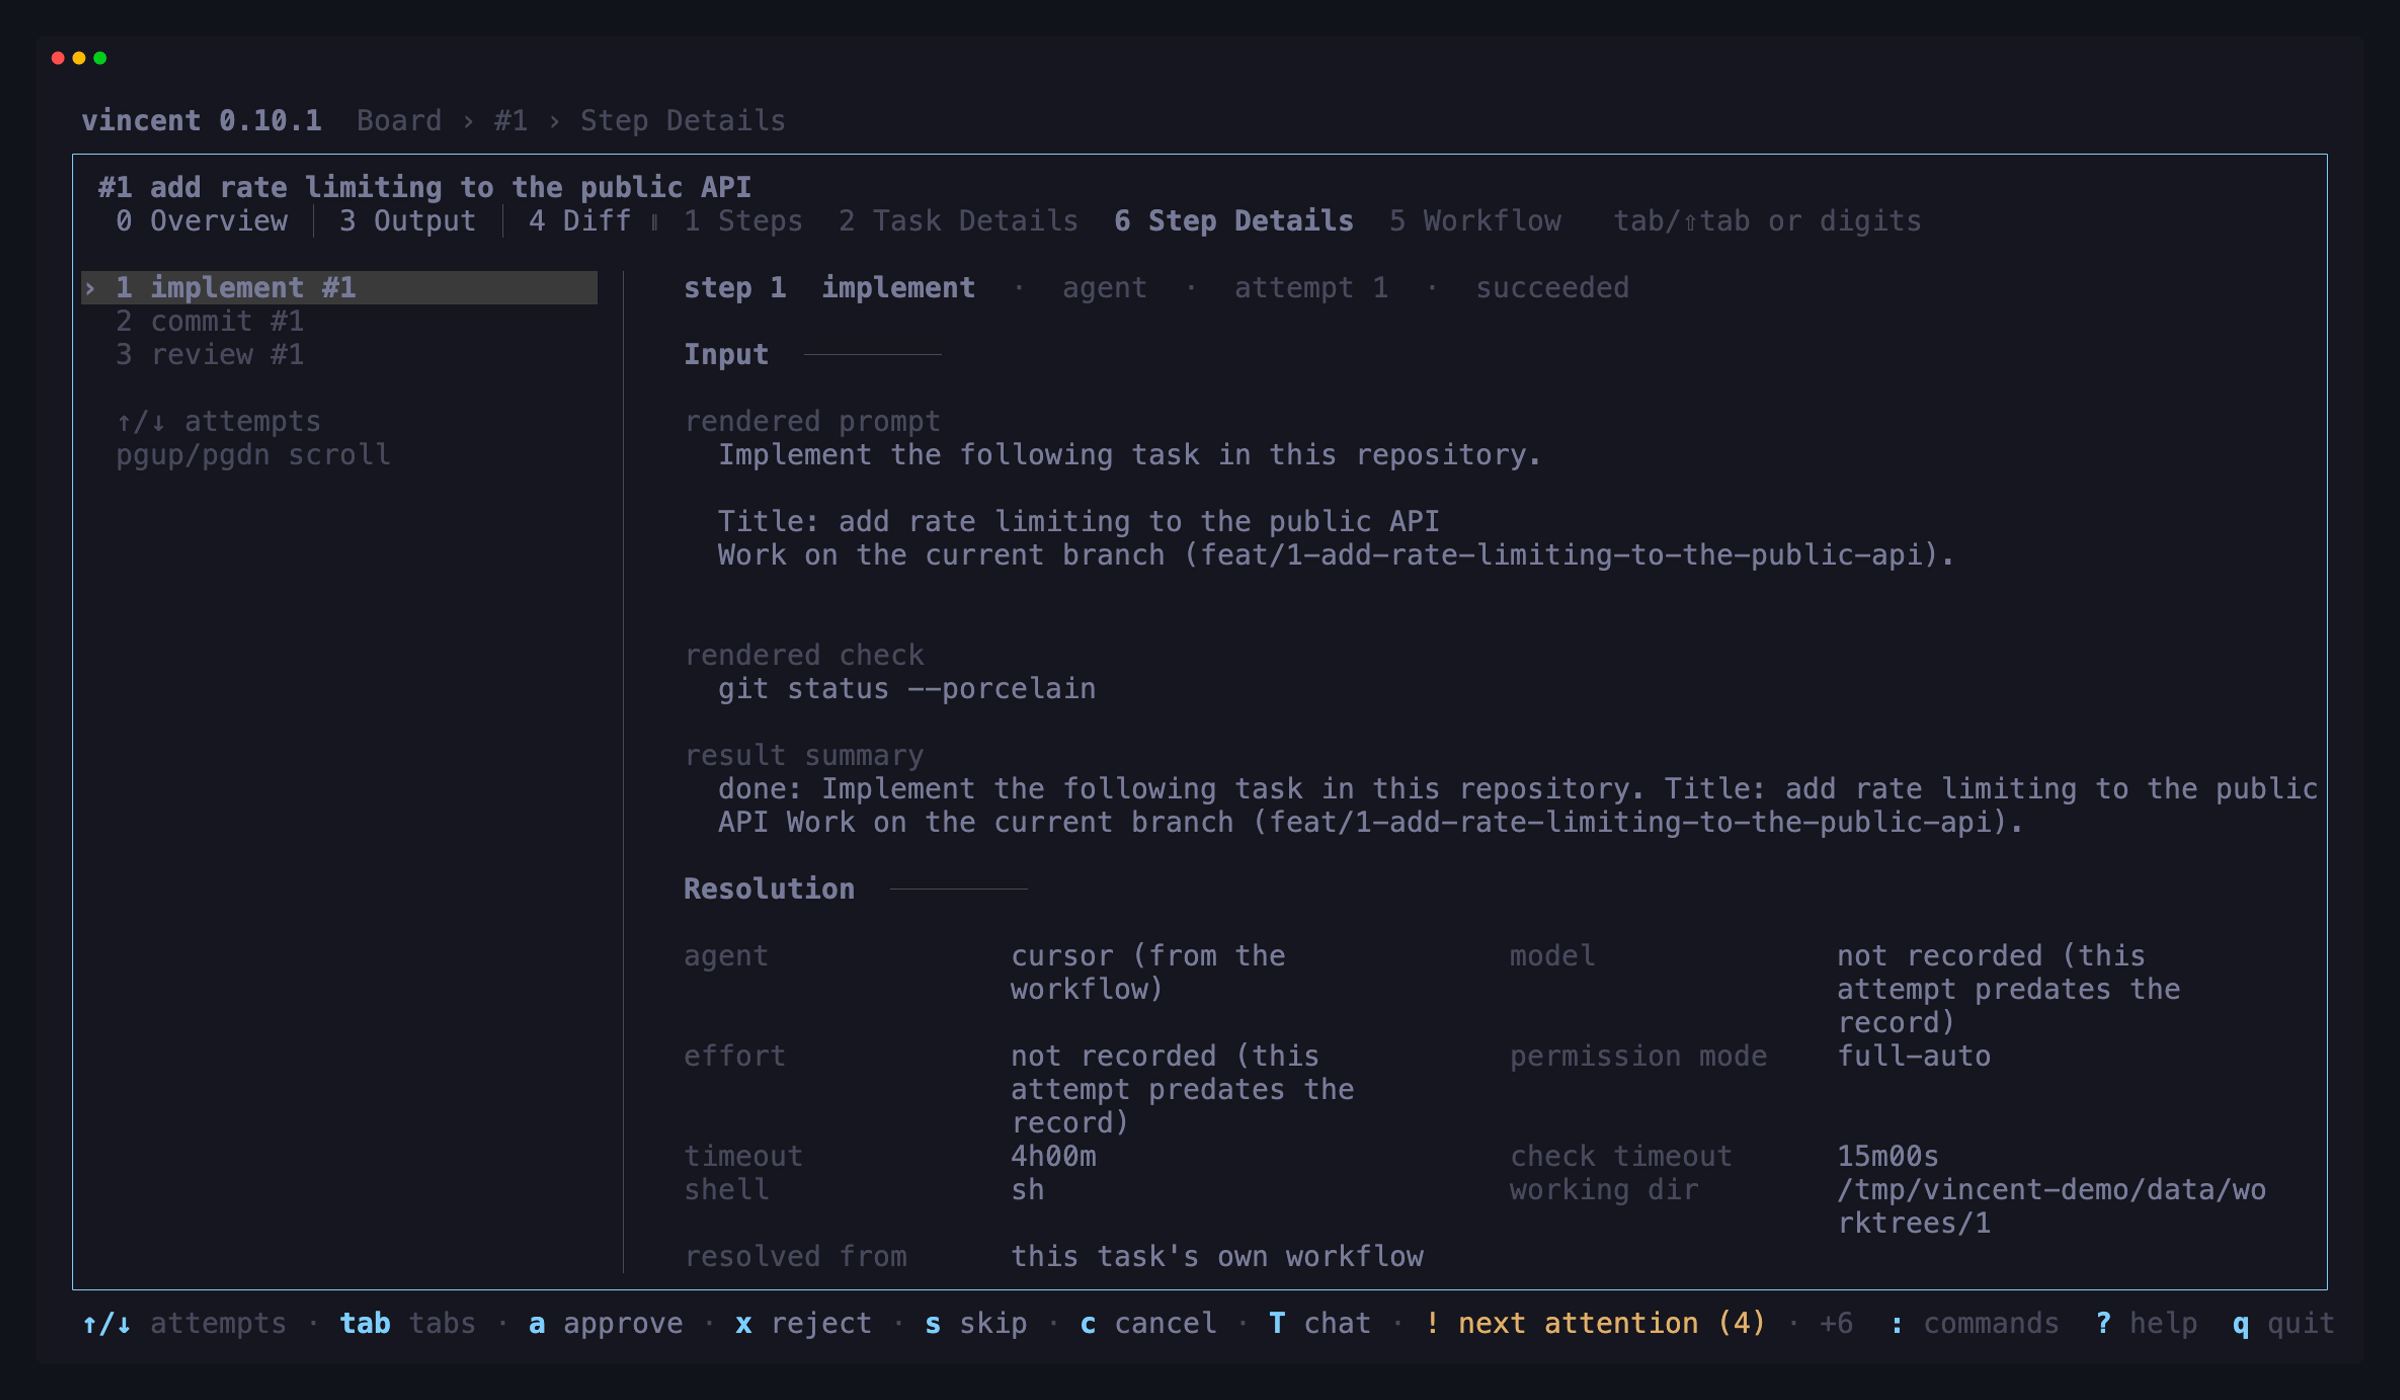Screen dimensions: 2400x1400
Task: Click the working dir path value
Action: 2051,1207
